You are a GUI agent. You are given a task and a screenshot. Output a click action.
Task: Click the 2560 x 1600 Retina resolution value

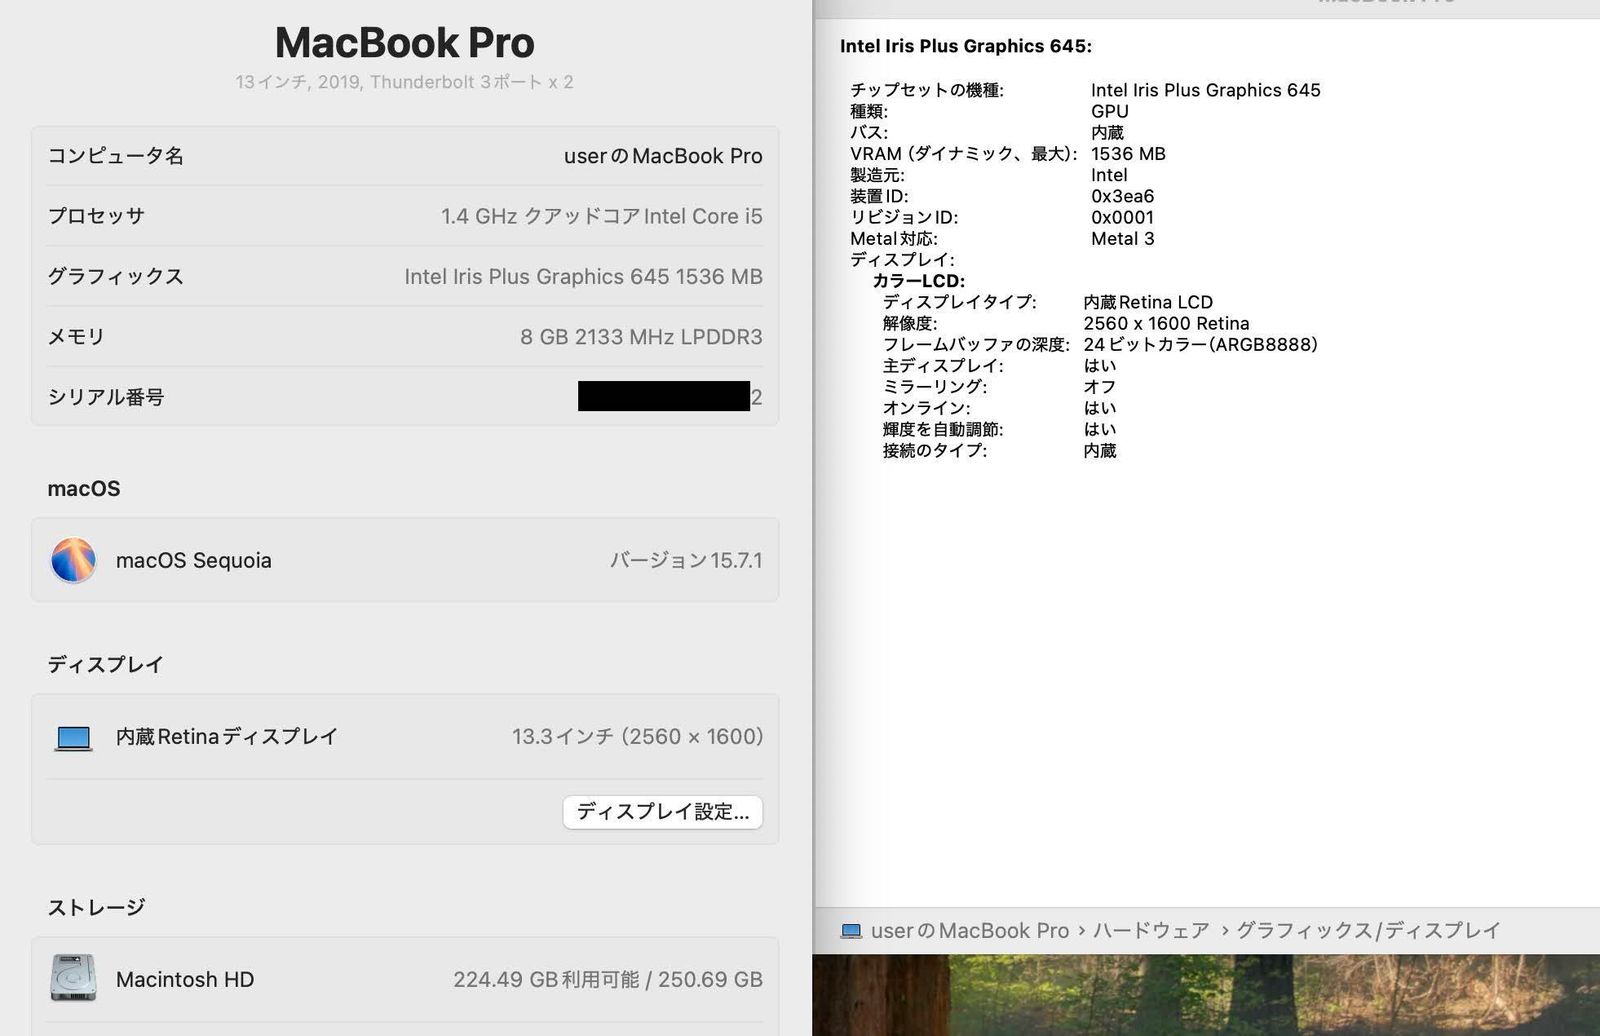point(1167,323)
